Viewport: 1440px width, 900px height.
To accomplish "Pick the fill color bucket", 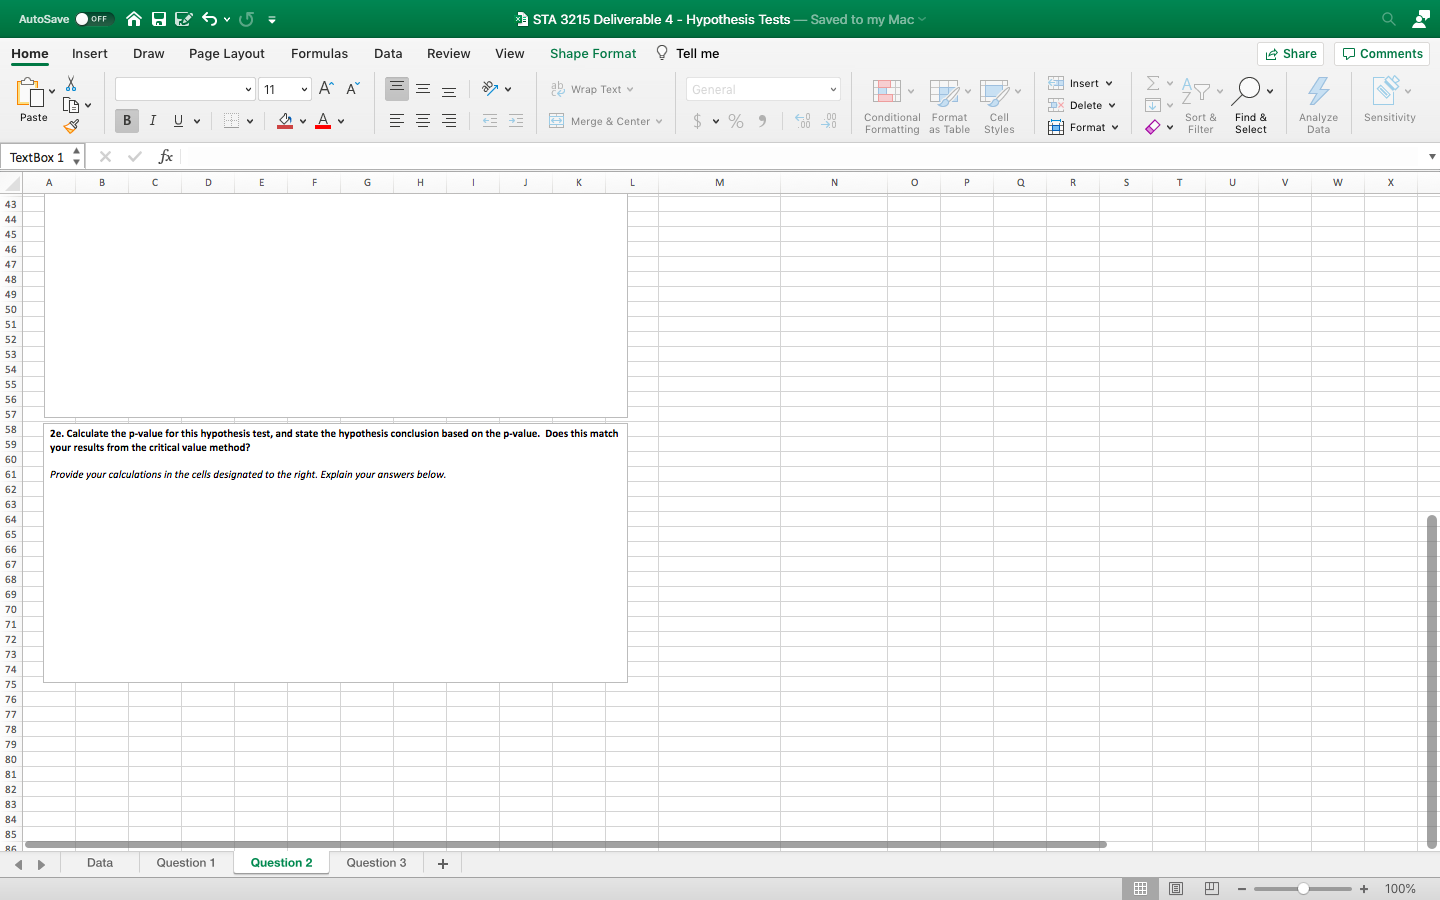I will click(285, 121).
